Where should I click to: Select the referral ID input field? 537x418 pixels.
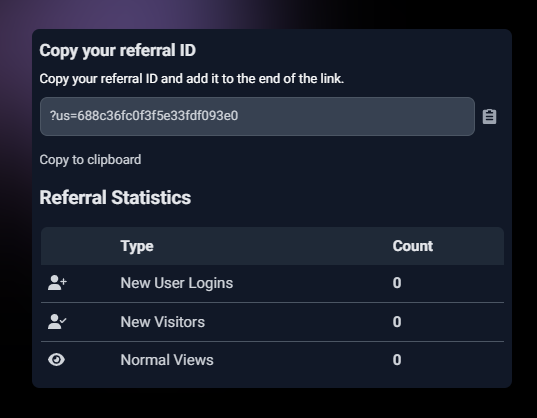point(257,116)
